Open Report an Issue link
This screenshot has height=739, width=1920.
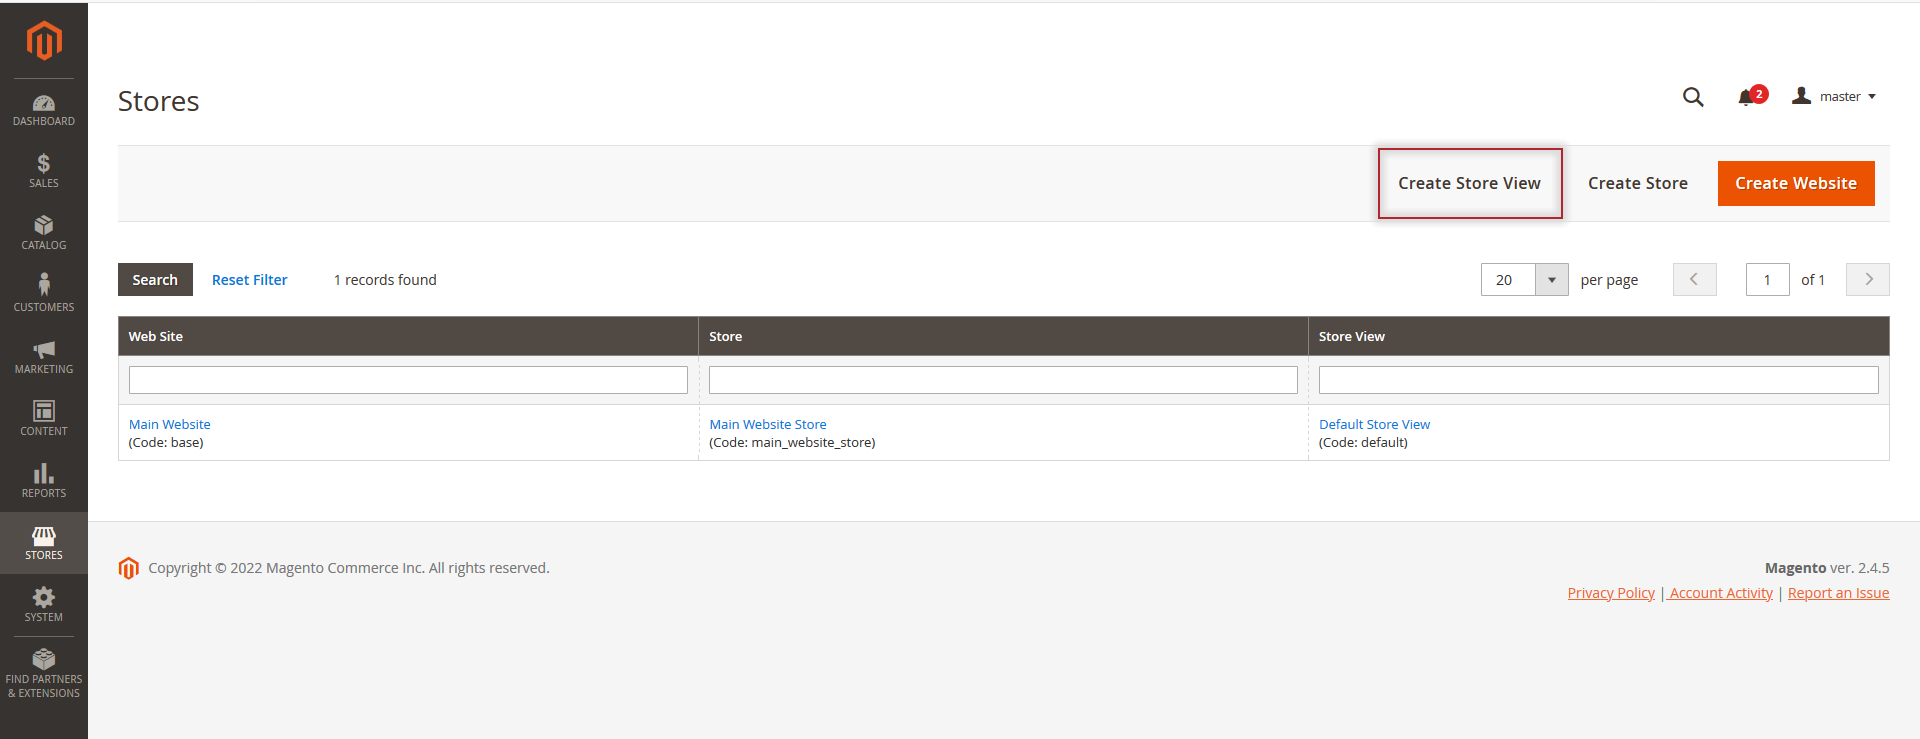point(1838,593)
